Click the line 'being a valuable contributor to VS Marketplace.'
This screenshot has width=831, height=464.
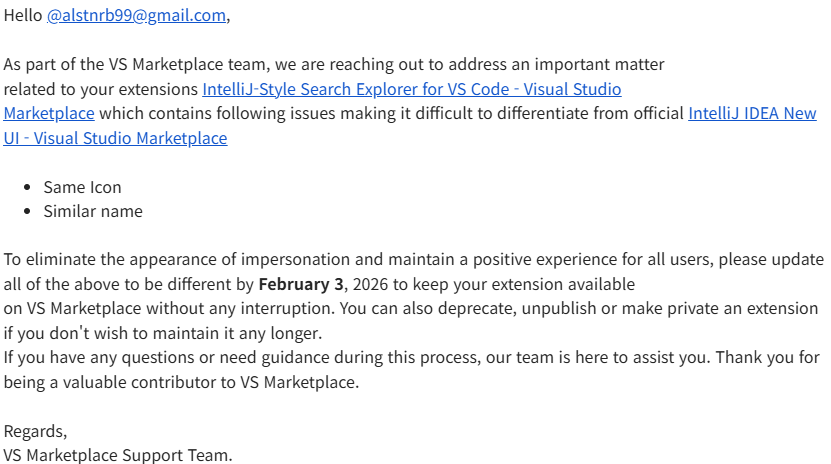point(181,382)
